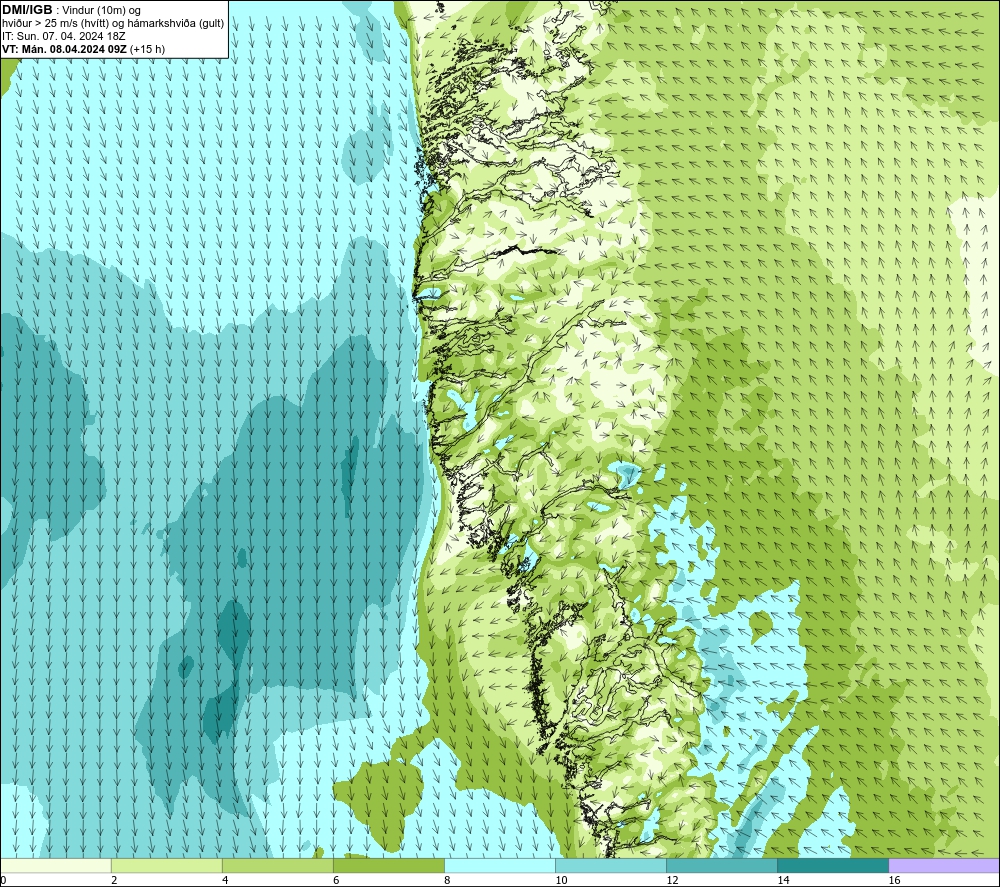
Task: Click the dark teal 14–16 legend swatch
Action: point(833,865)
